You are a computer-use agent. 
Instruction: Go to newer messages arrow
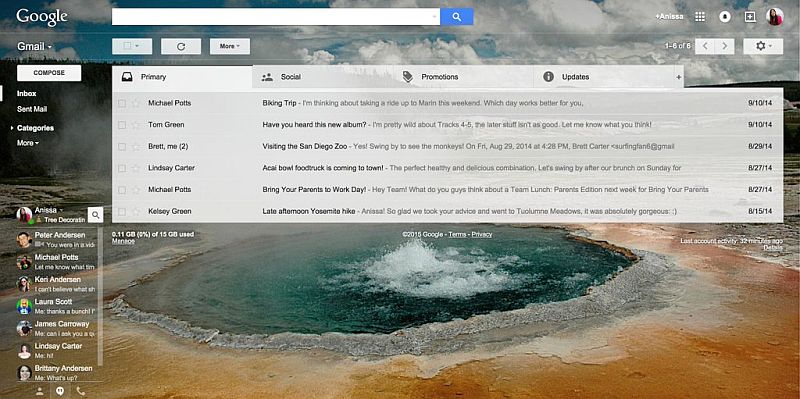click(x=705, y=46)
